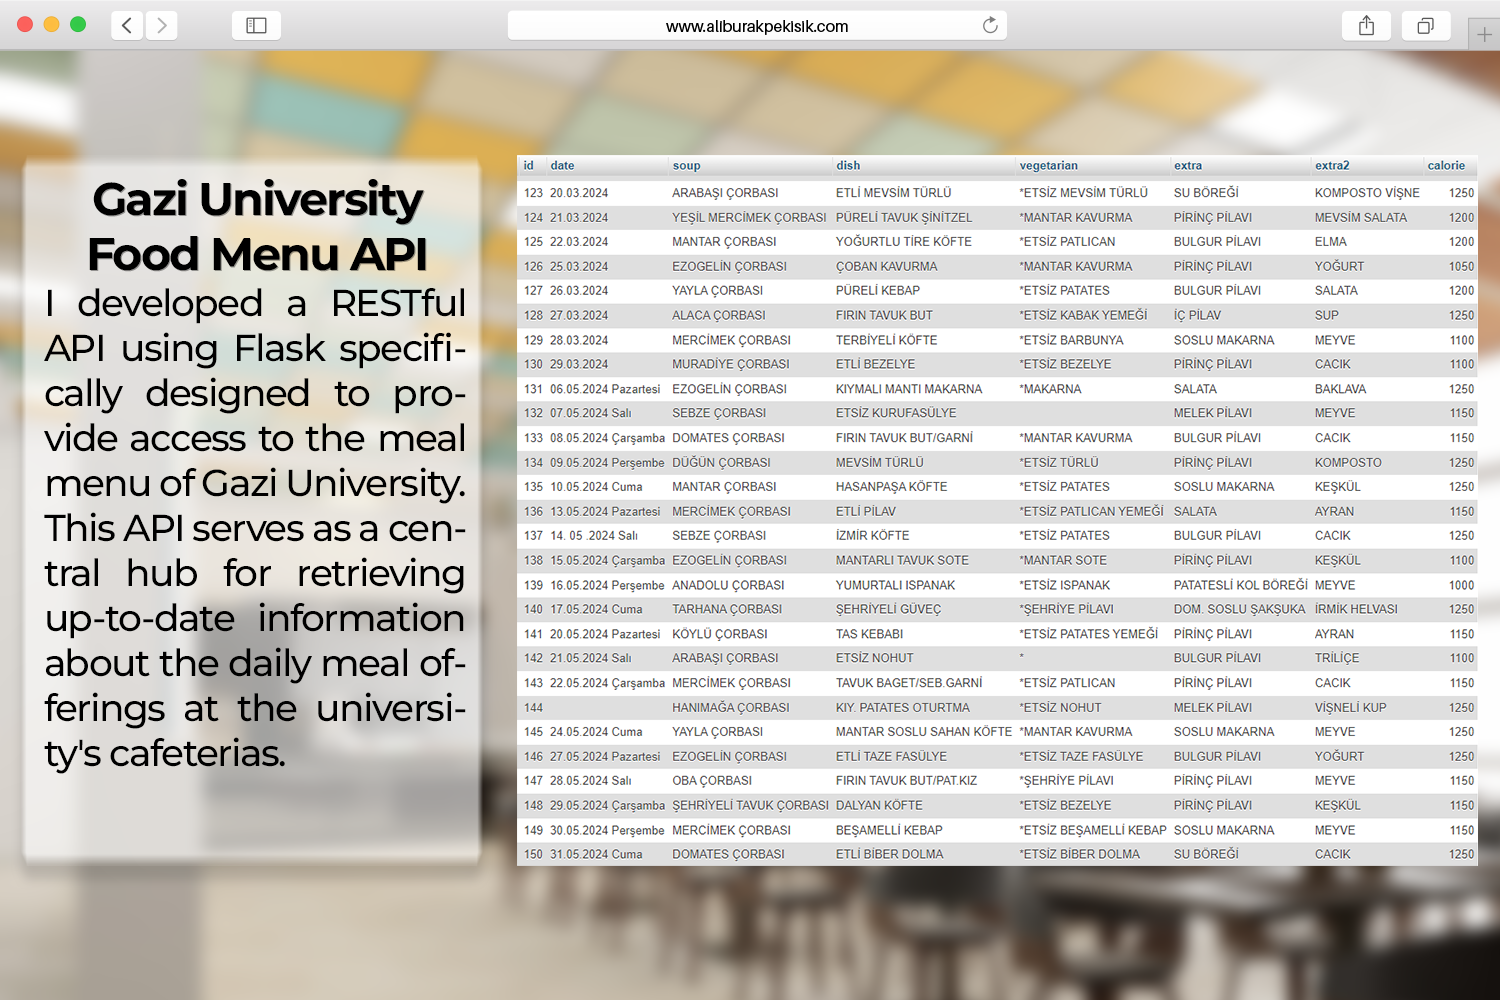Viewport: 1500px width, 1000px height.
Task: Select 'TERBİYELİ KÖFTE' dish cell
Action: [x=887, y=340]
